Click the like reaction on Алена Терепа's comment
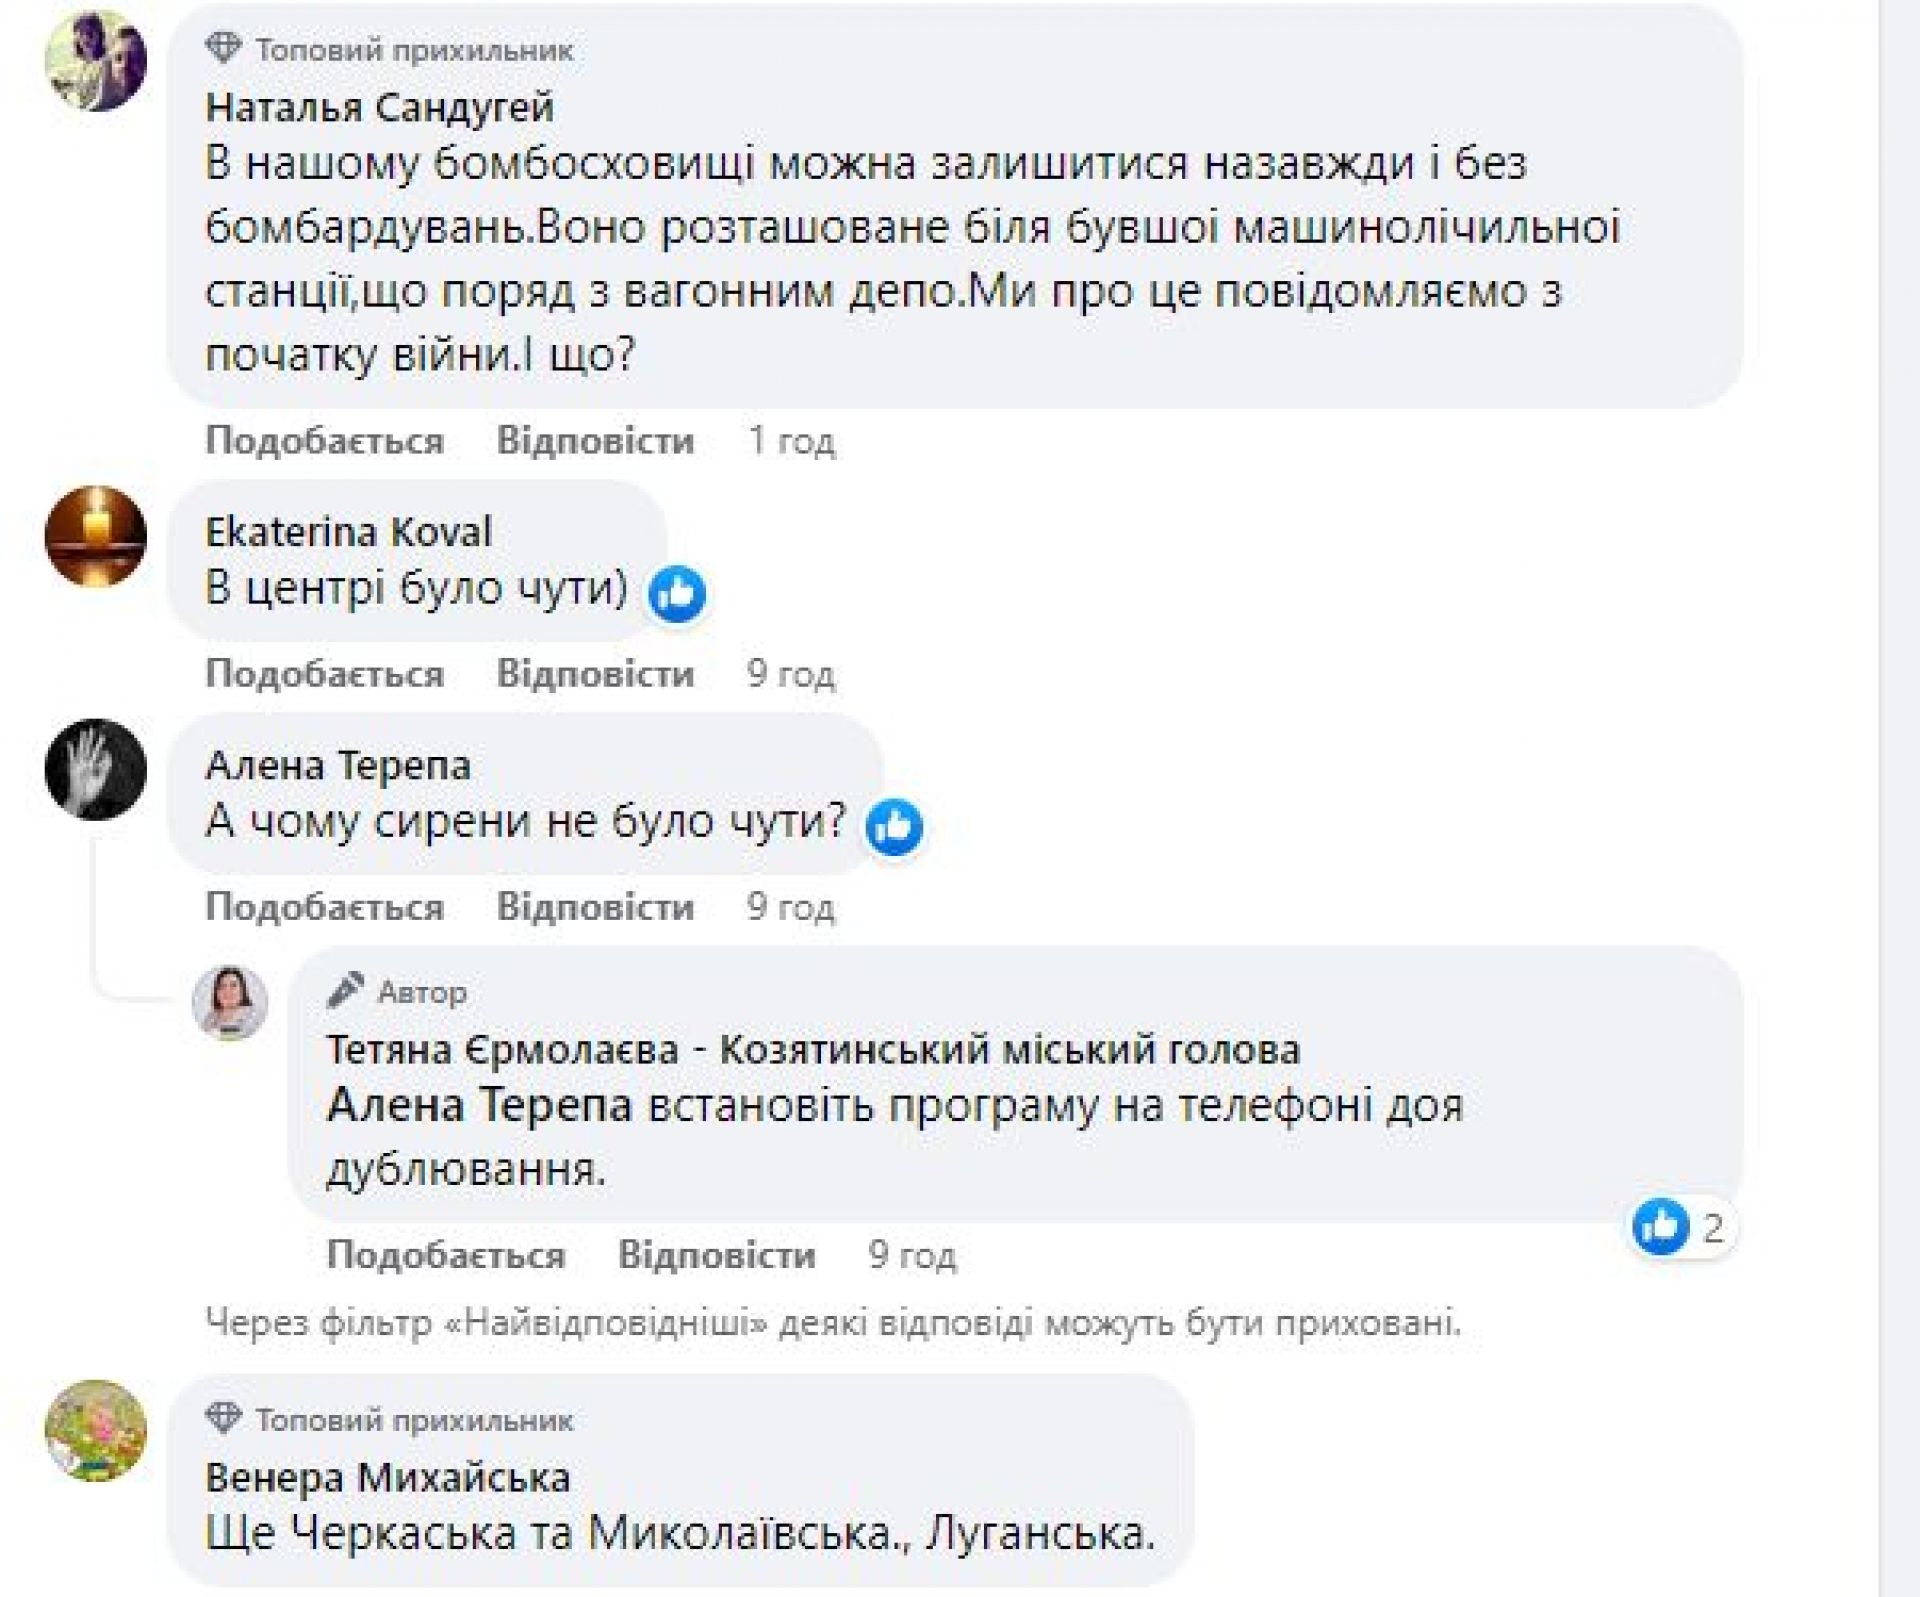1920x1597 pixels. [x=894, y=828]
